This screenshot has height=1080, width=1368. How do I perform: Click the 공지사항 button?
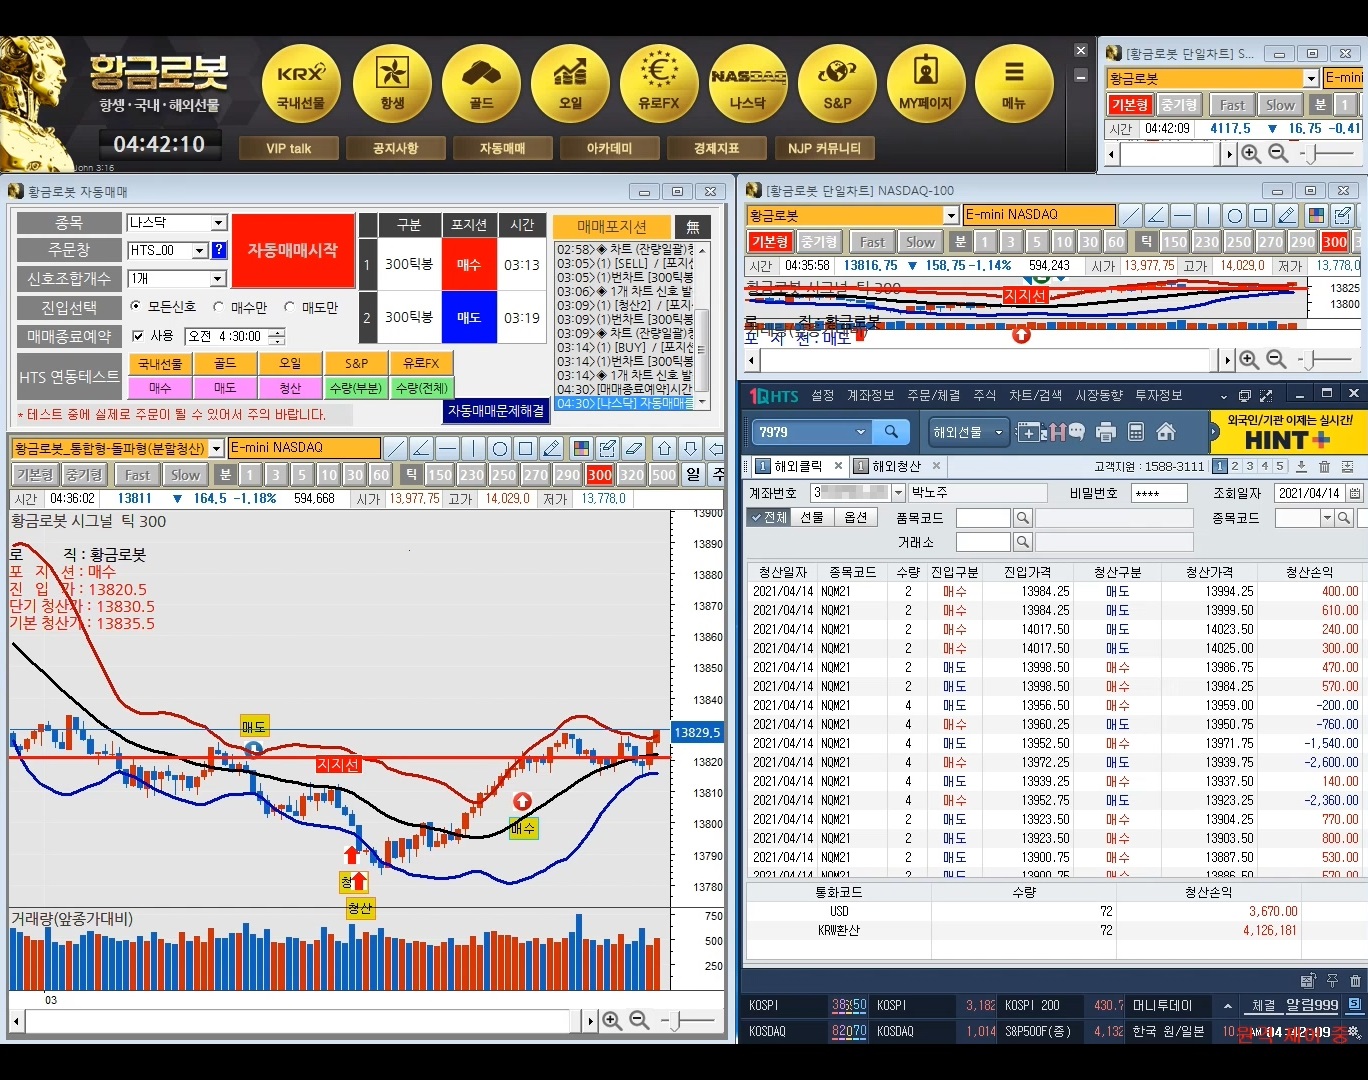[x=395, y=148]
